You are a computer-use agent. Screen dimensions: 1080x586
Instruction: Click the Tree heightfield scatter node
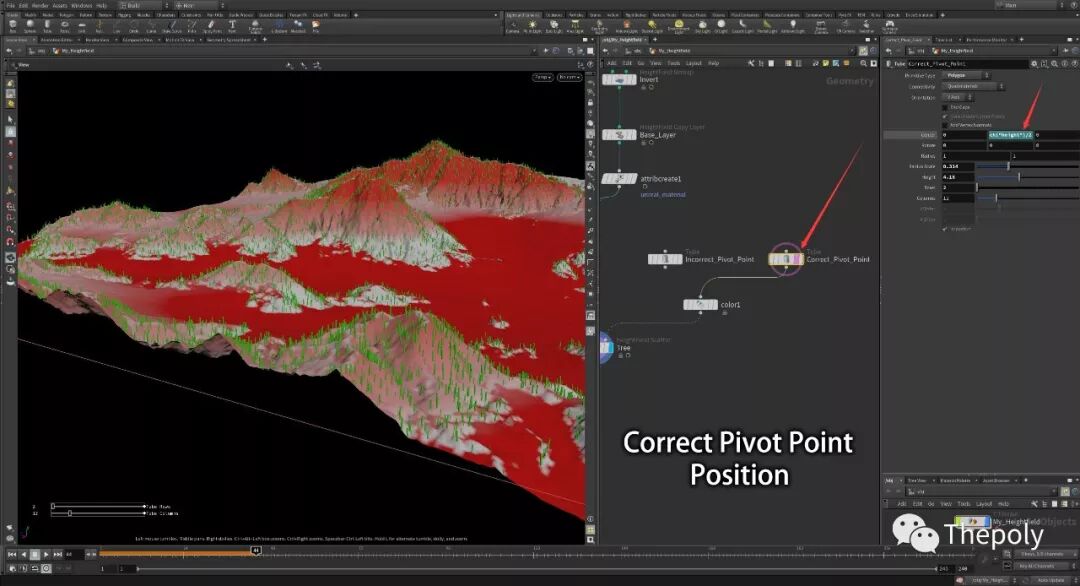tap(605, 347)
